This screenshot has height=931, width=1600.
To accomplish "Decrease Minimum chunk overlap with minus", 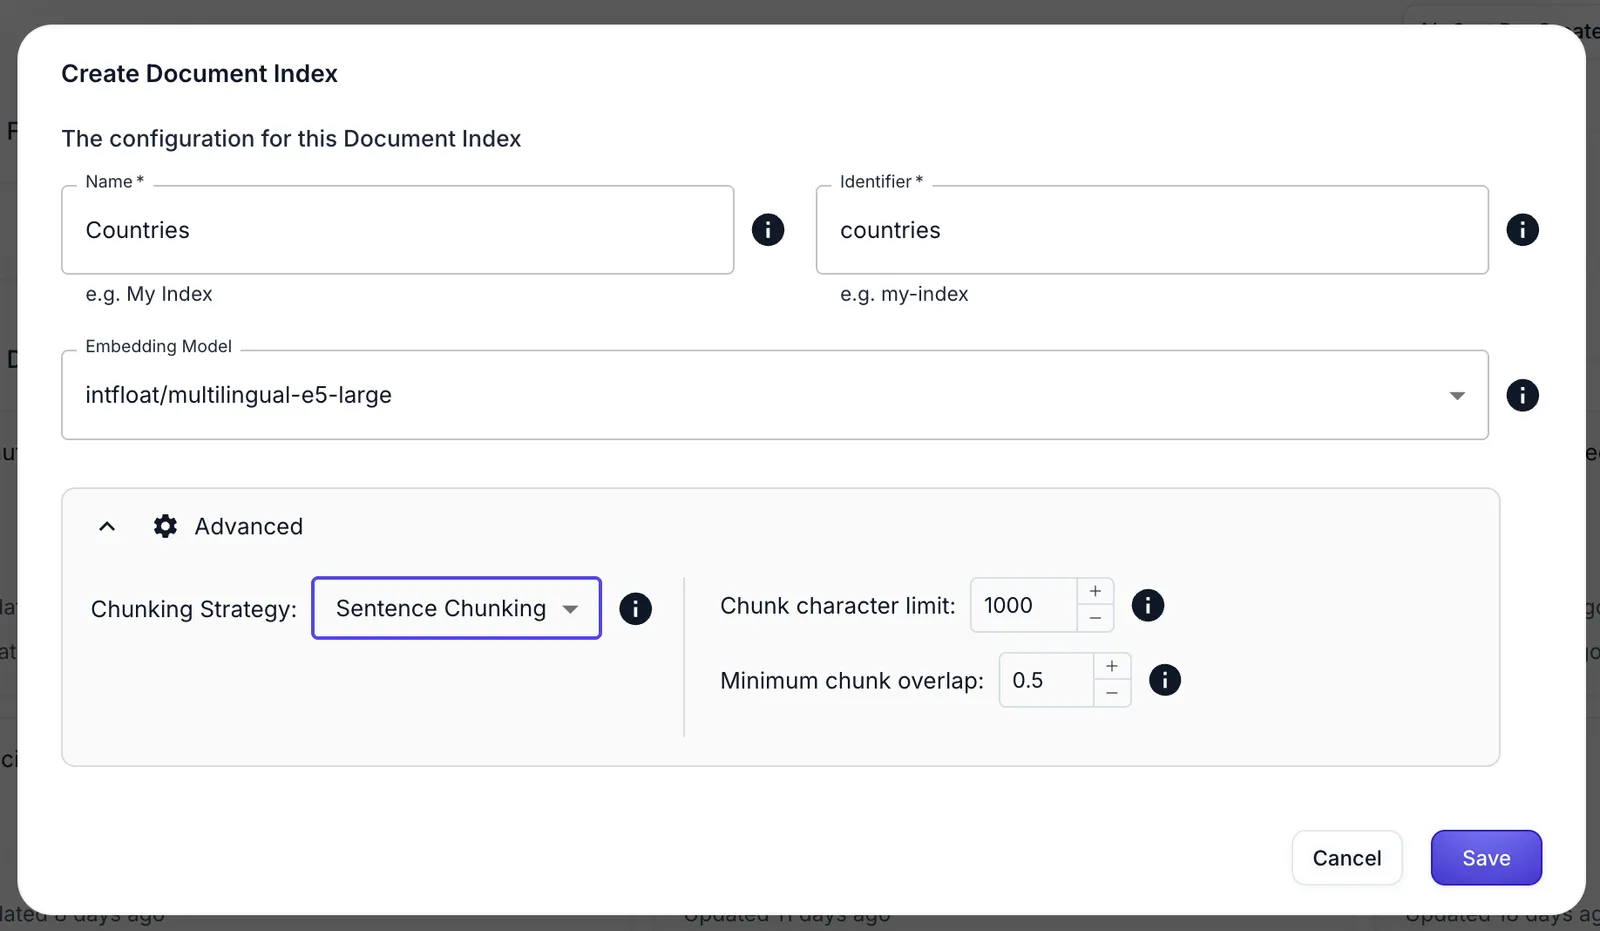I will click(x=1112, y=693).
